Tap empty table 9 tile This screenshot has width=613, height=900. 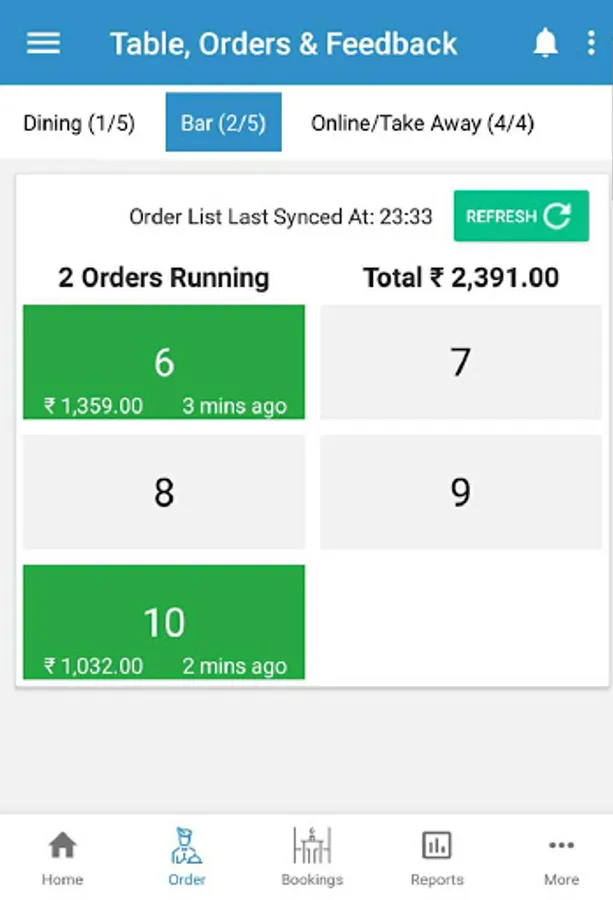coord(460,492)
